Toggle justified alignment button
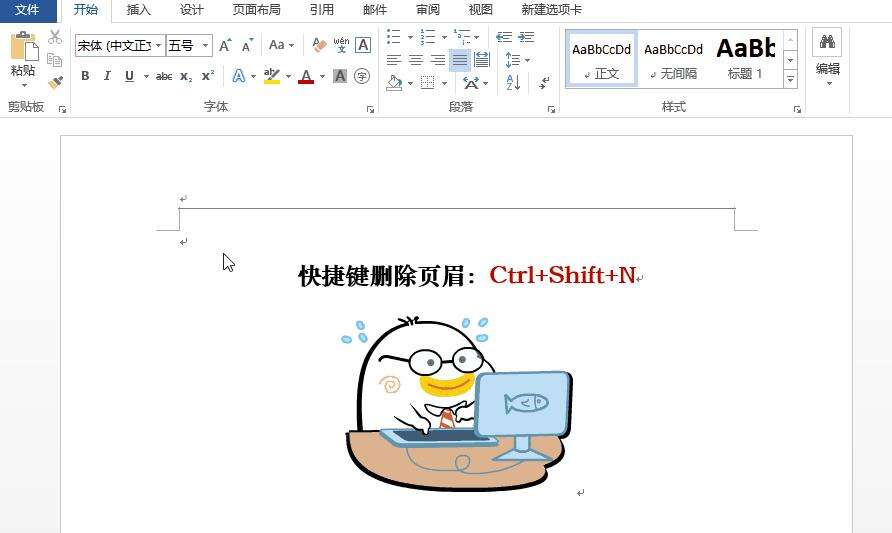This screenshot has height=533, width=892. [x=460, y=60]
